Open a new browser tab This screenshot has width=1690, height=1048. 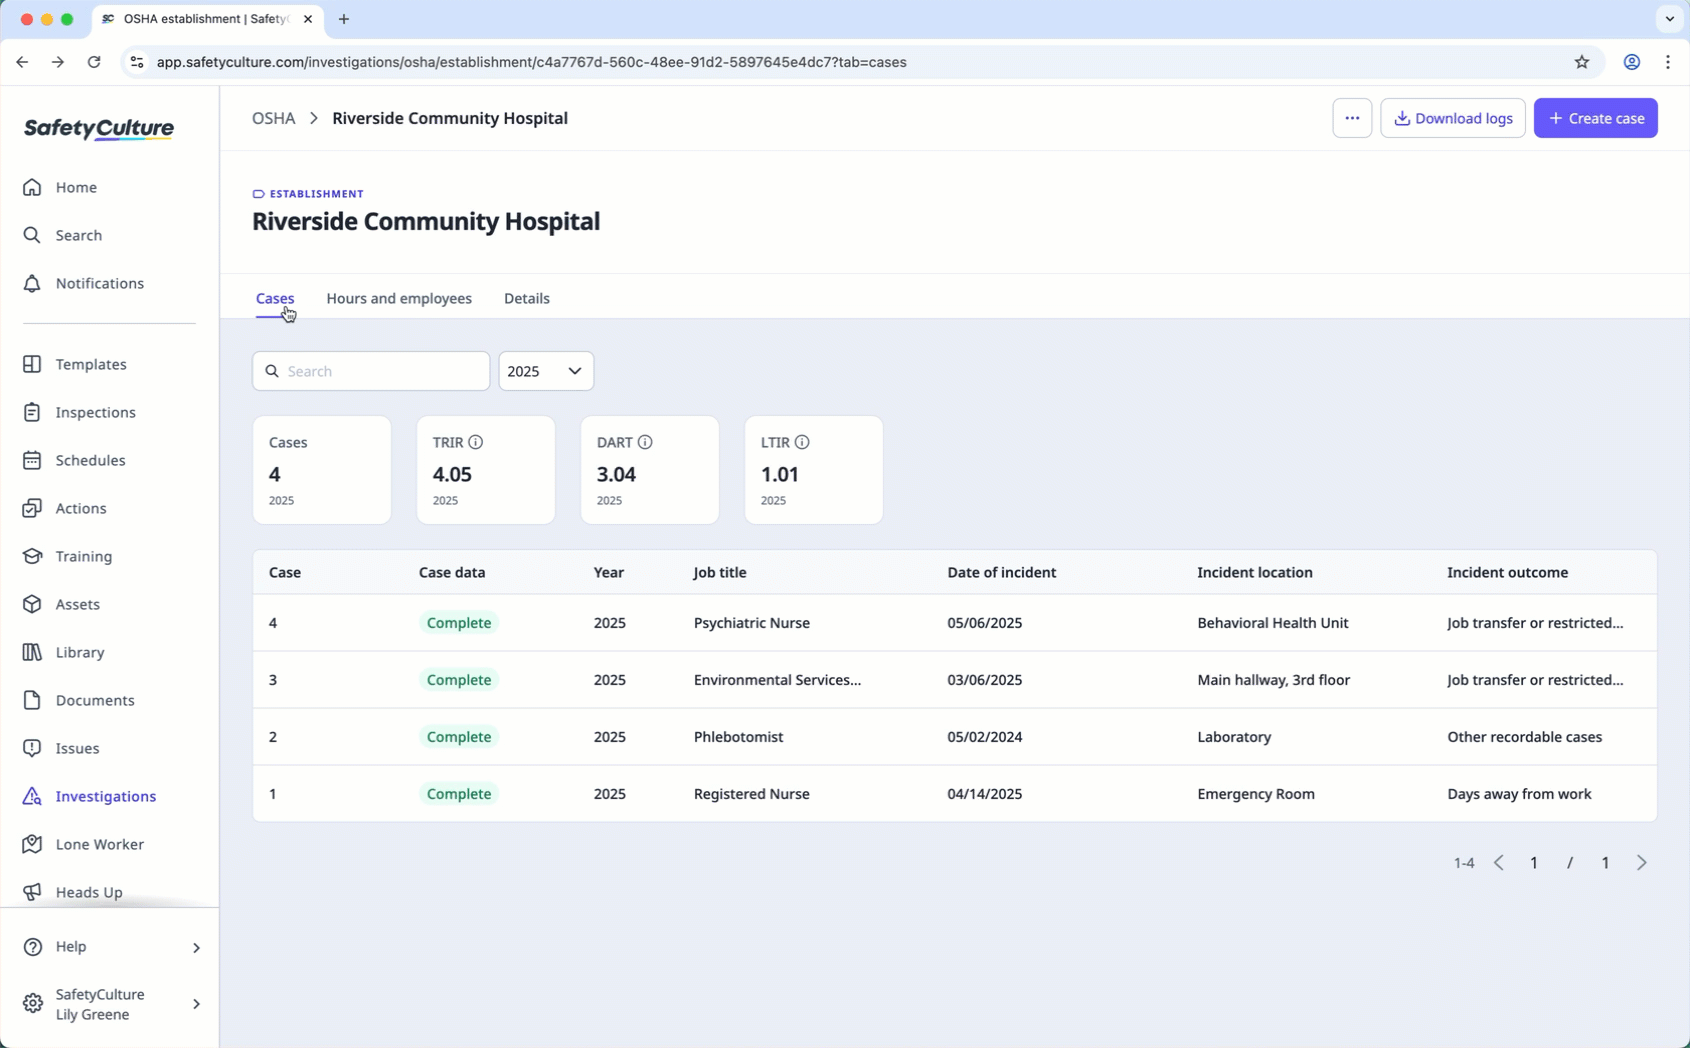point(344,19)
